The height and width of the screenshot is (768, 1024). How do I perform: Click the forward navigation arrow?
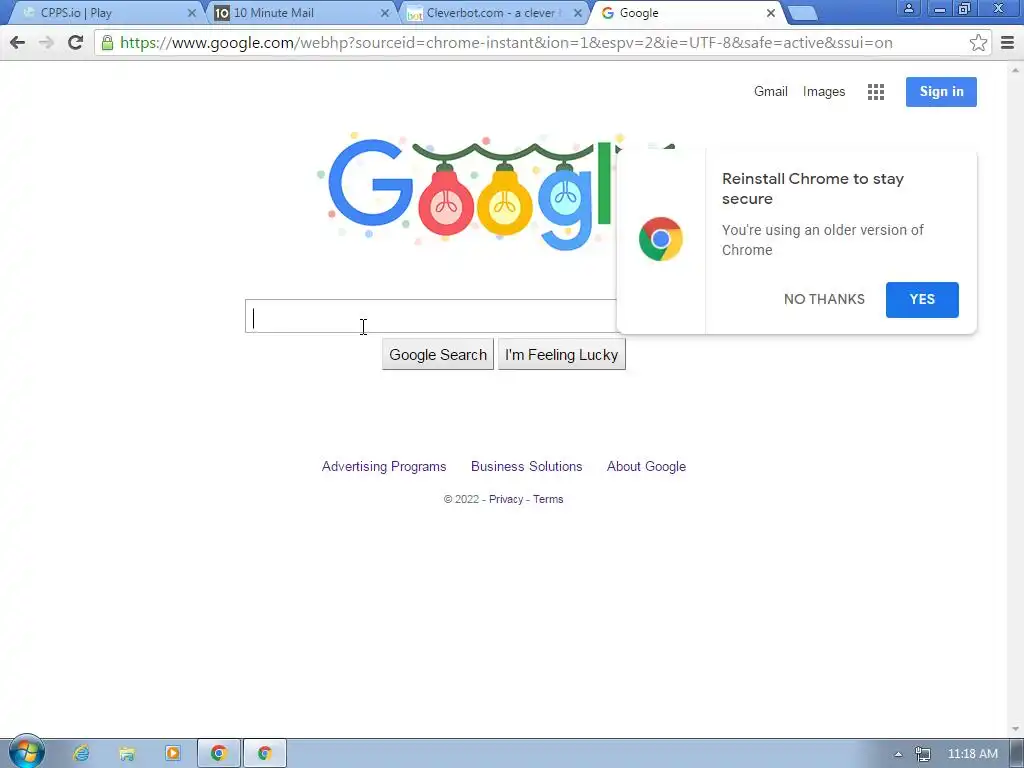(x=46, y=43)
